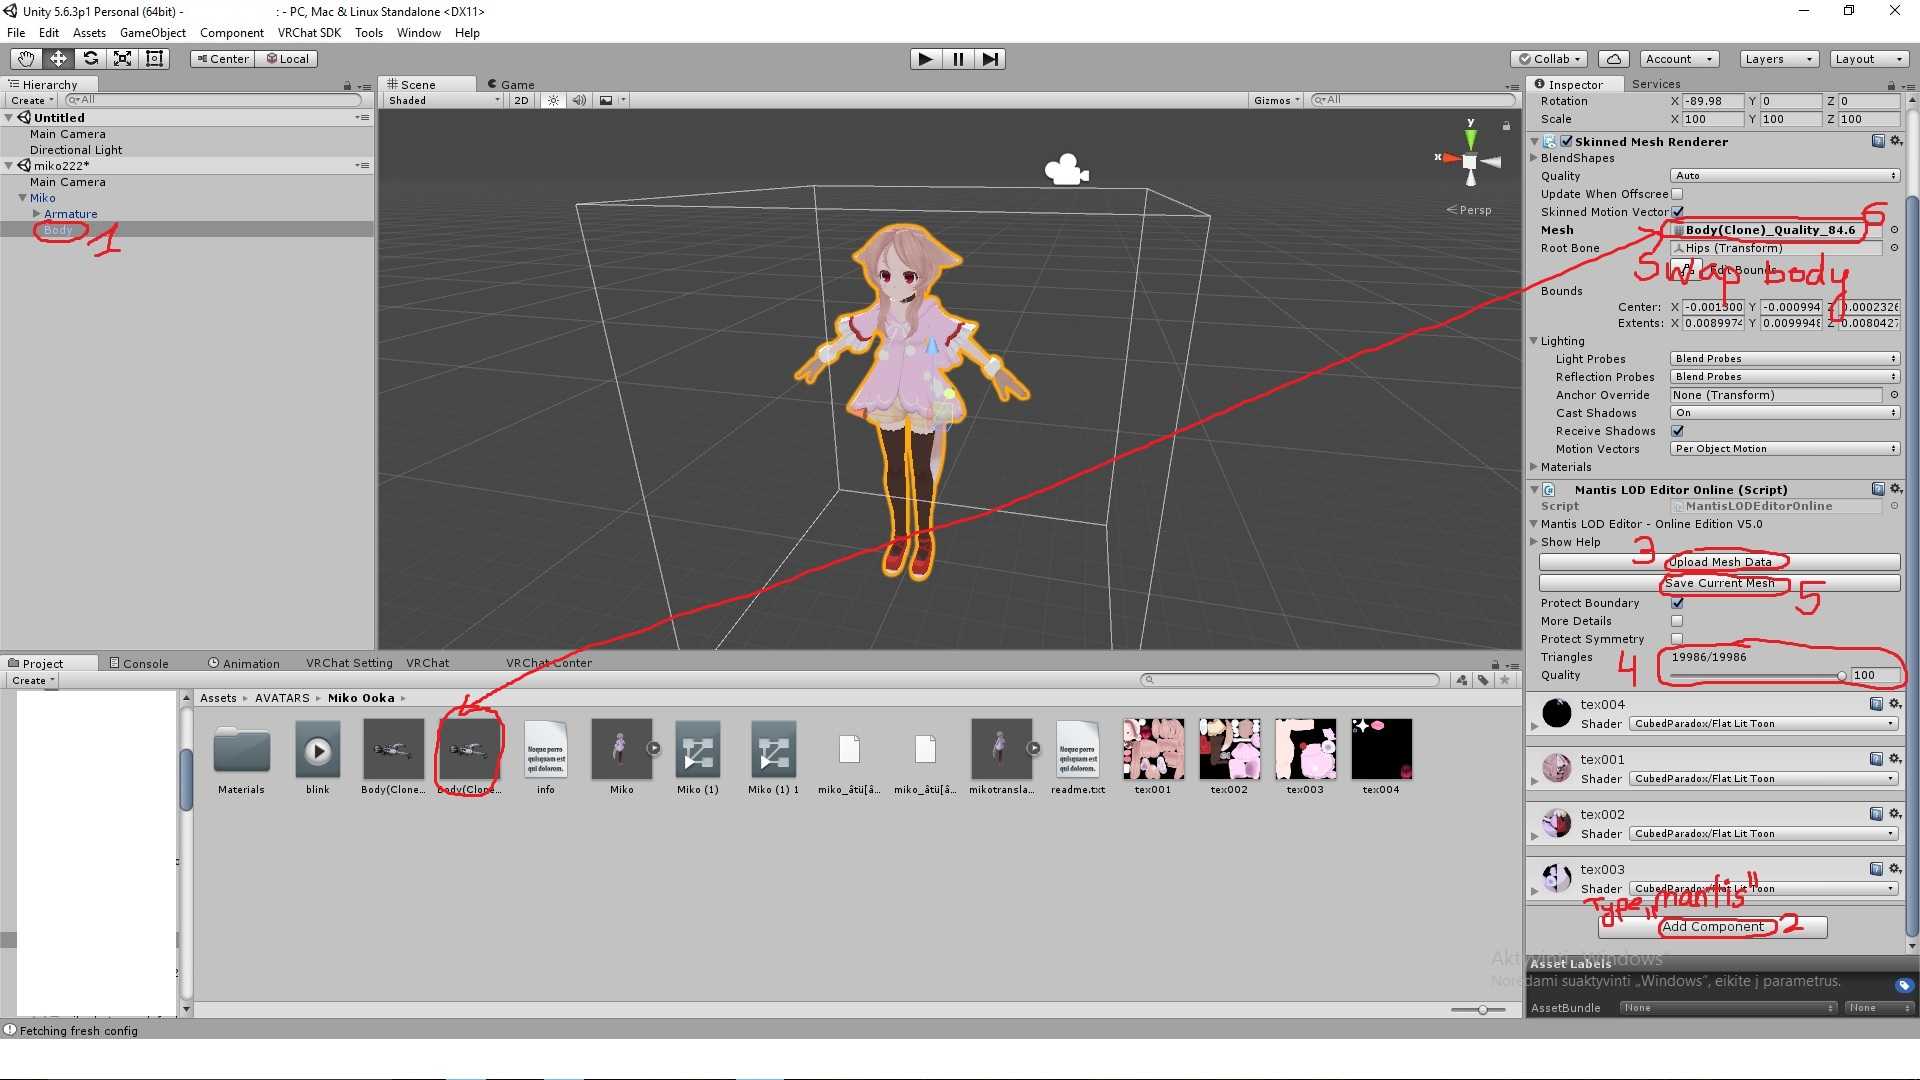Click the Mantis Quality slider handle
The height and width of the screenshot is (1080, 1920).
[1841, 676]
